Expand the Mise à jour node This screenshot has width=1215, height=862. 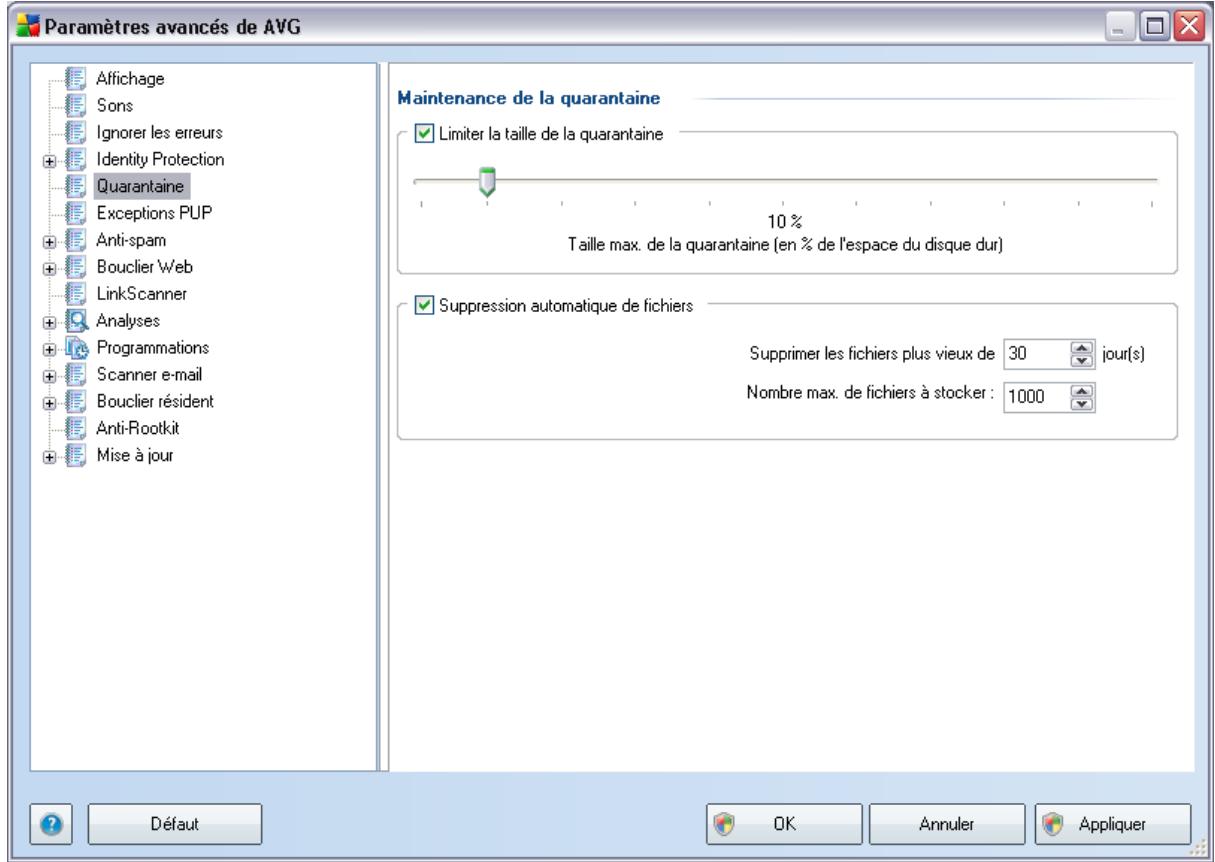pos(48,457)
